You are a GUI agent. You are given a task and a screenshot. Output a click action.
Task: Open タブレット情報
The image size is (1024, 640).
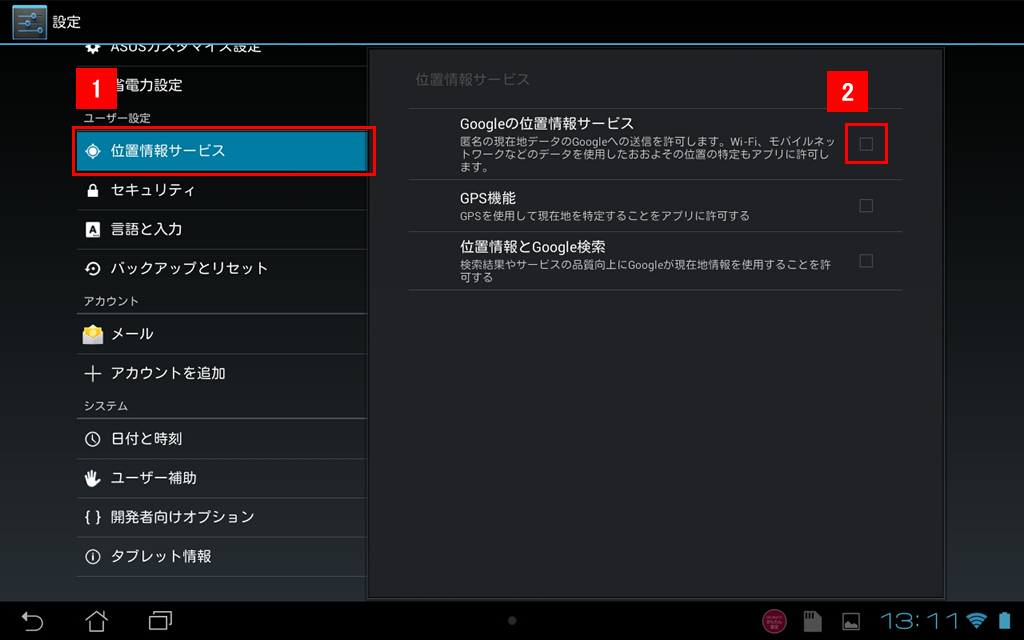222,556
